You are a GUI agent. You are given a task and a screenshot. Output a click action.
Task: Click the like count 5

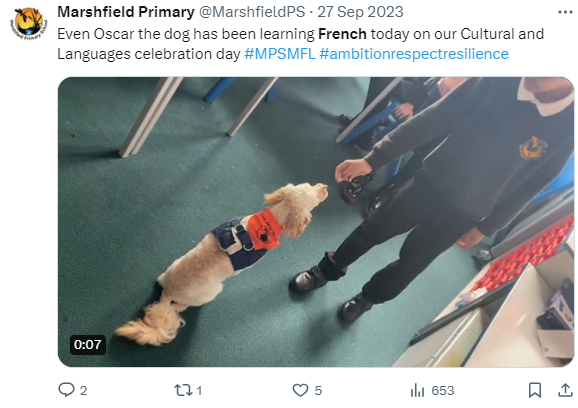(x=318, y=390)
